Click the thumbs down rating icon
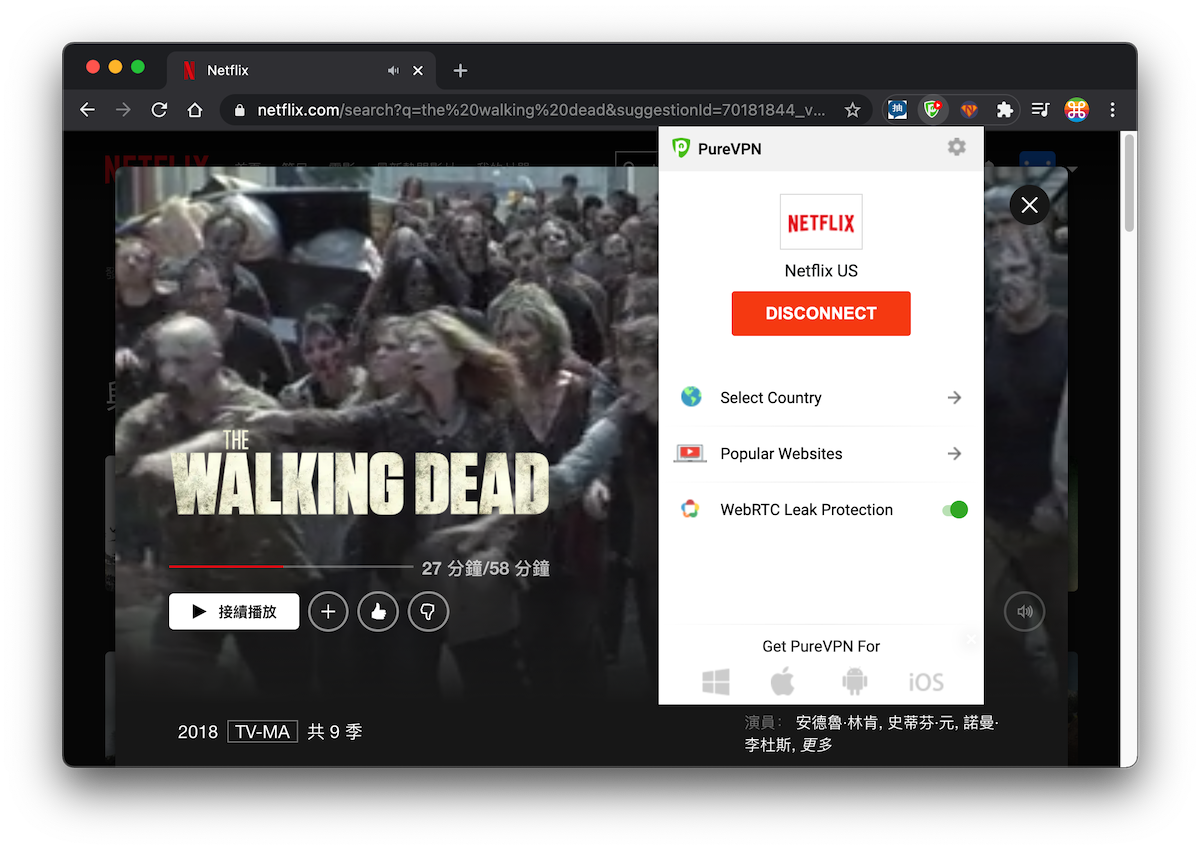This screenshot has height=850, width=1200. pyautogui.click(x=428, y=612)
